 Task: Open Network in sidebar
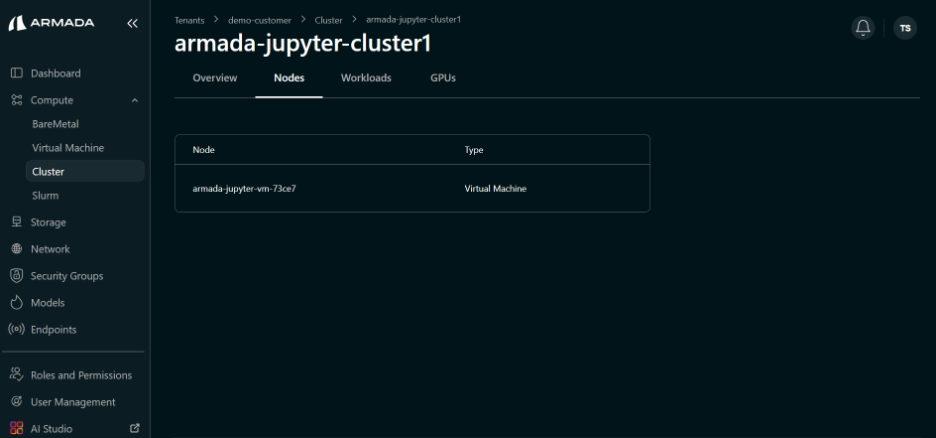(50, 249)
